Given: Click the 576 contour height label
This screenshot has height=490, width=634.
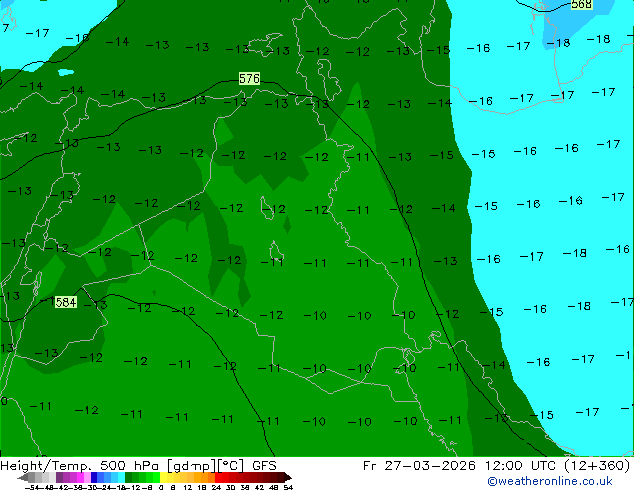Looking at the screenshot, I should tap(249, 78).
